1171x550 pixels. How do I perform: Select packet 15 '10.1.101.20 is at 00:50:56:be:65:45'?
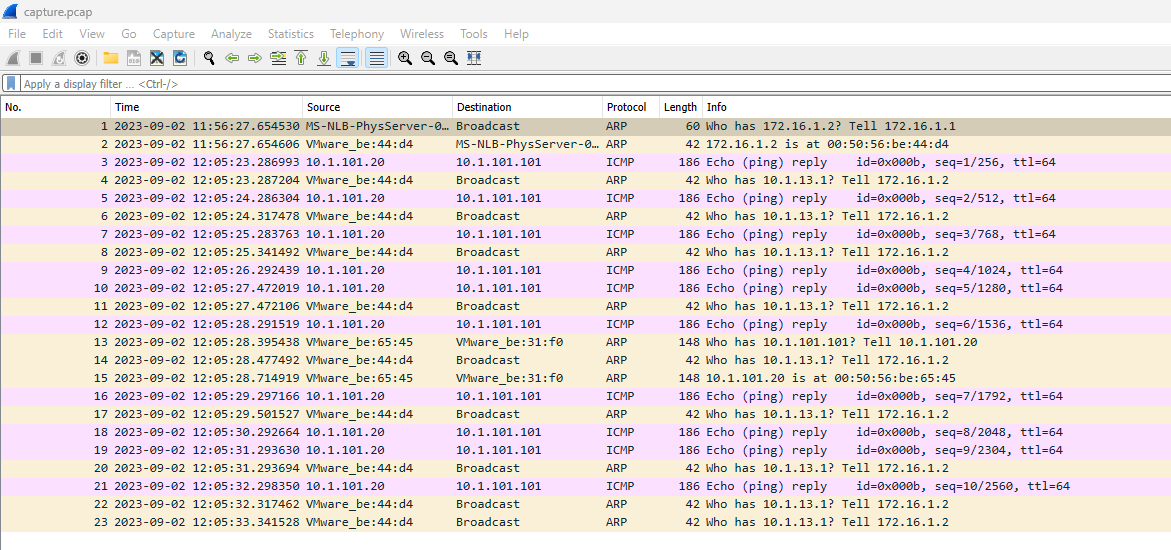click(x=586, y=378)
